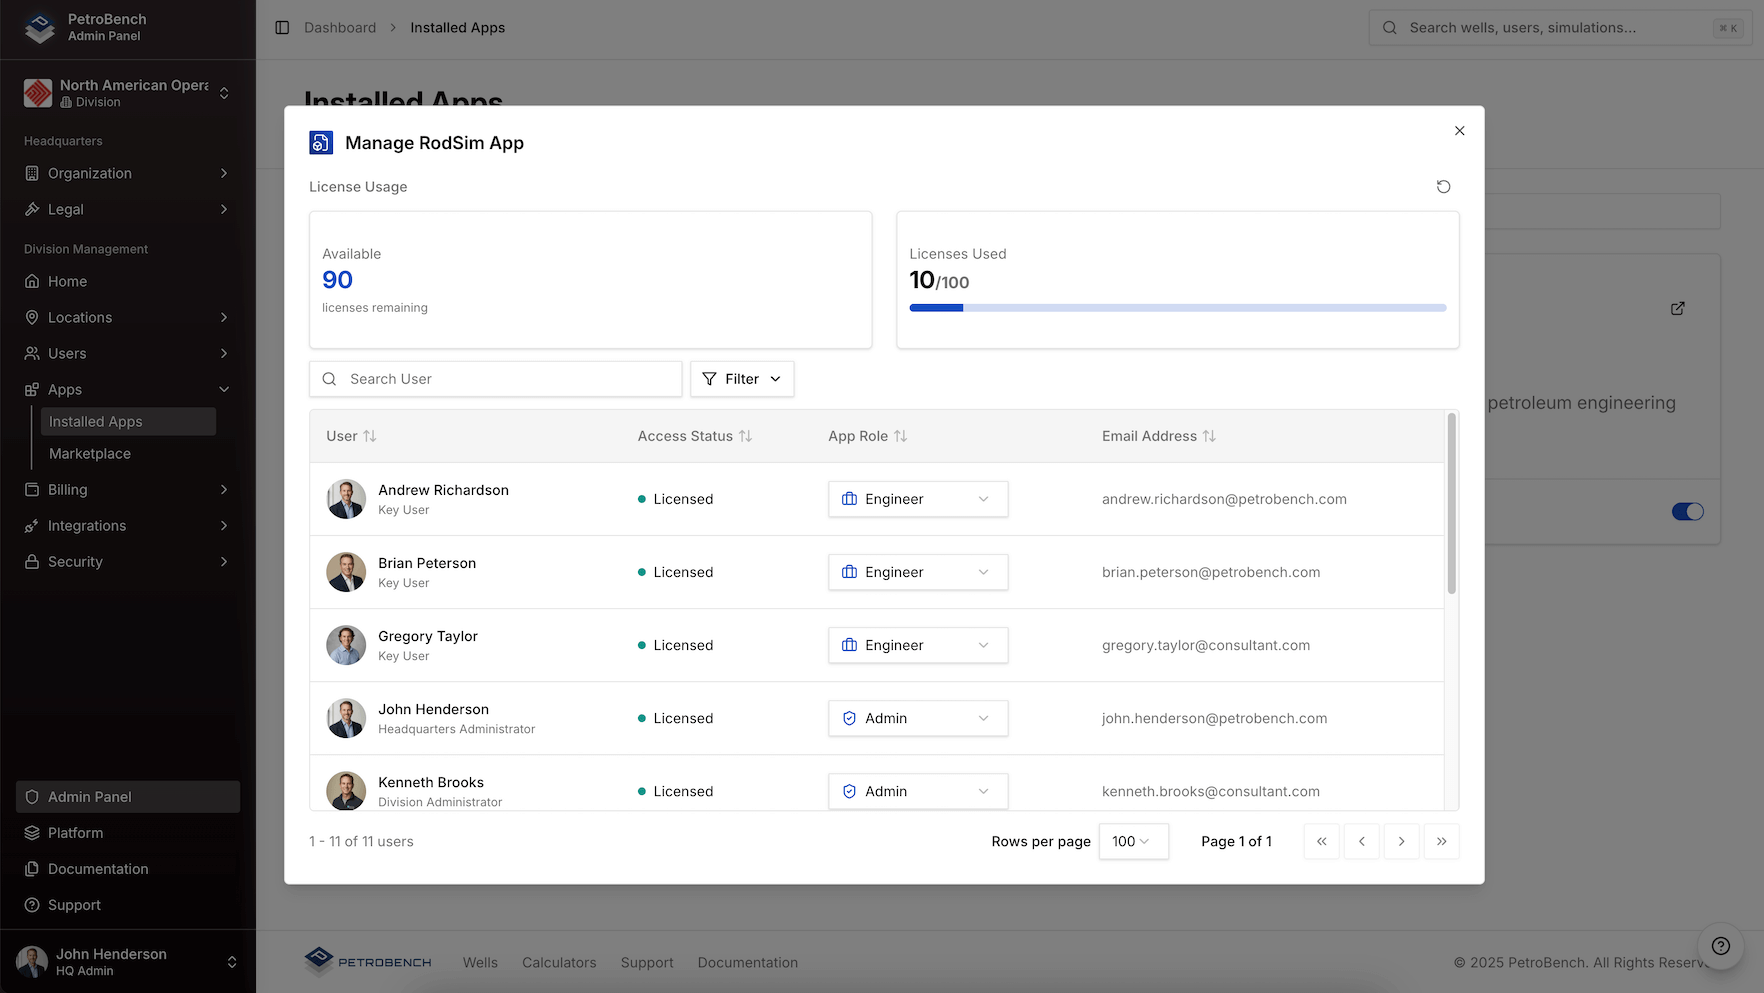Click the Integrations icon in sidebar
This screenshot has height=993, width=1764.
(33, 525)
